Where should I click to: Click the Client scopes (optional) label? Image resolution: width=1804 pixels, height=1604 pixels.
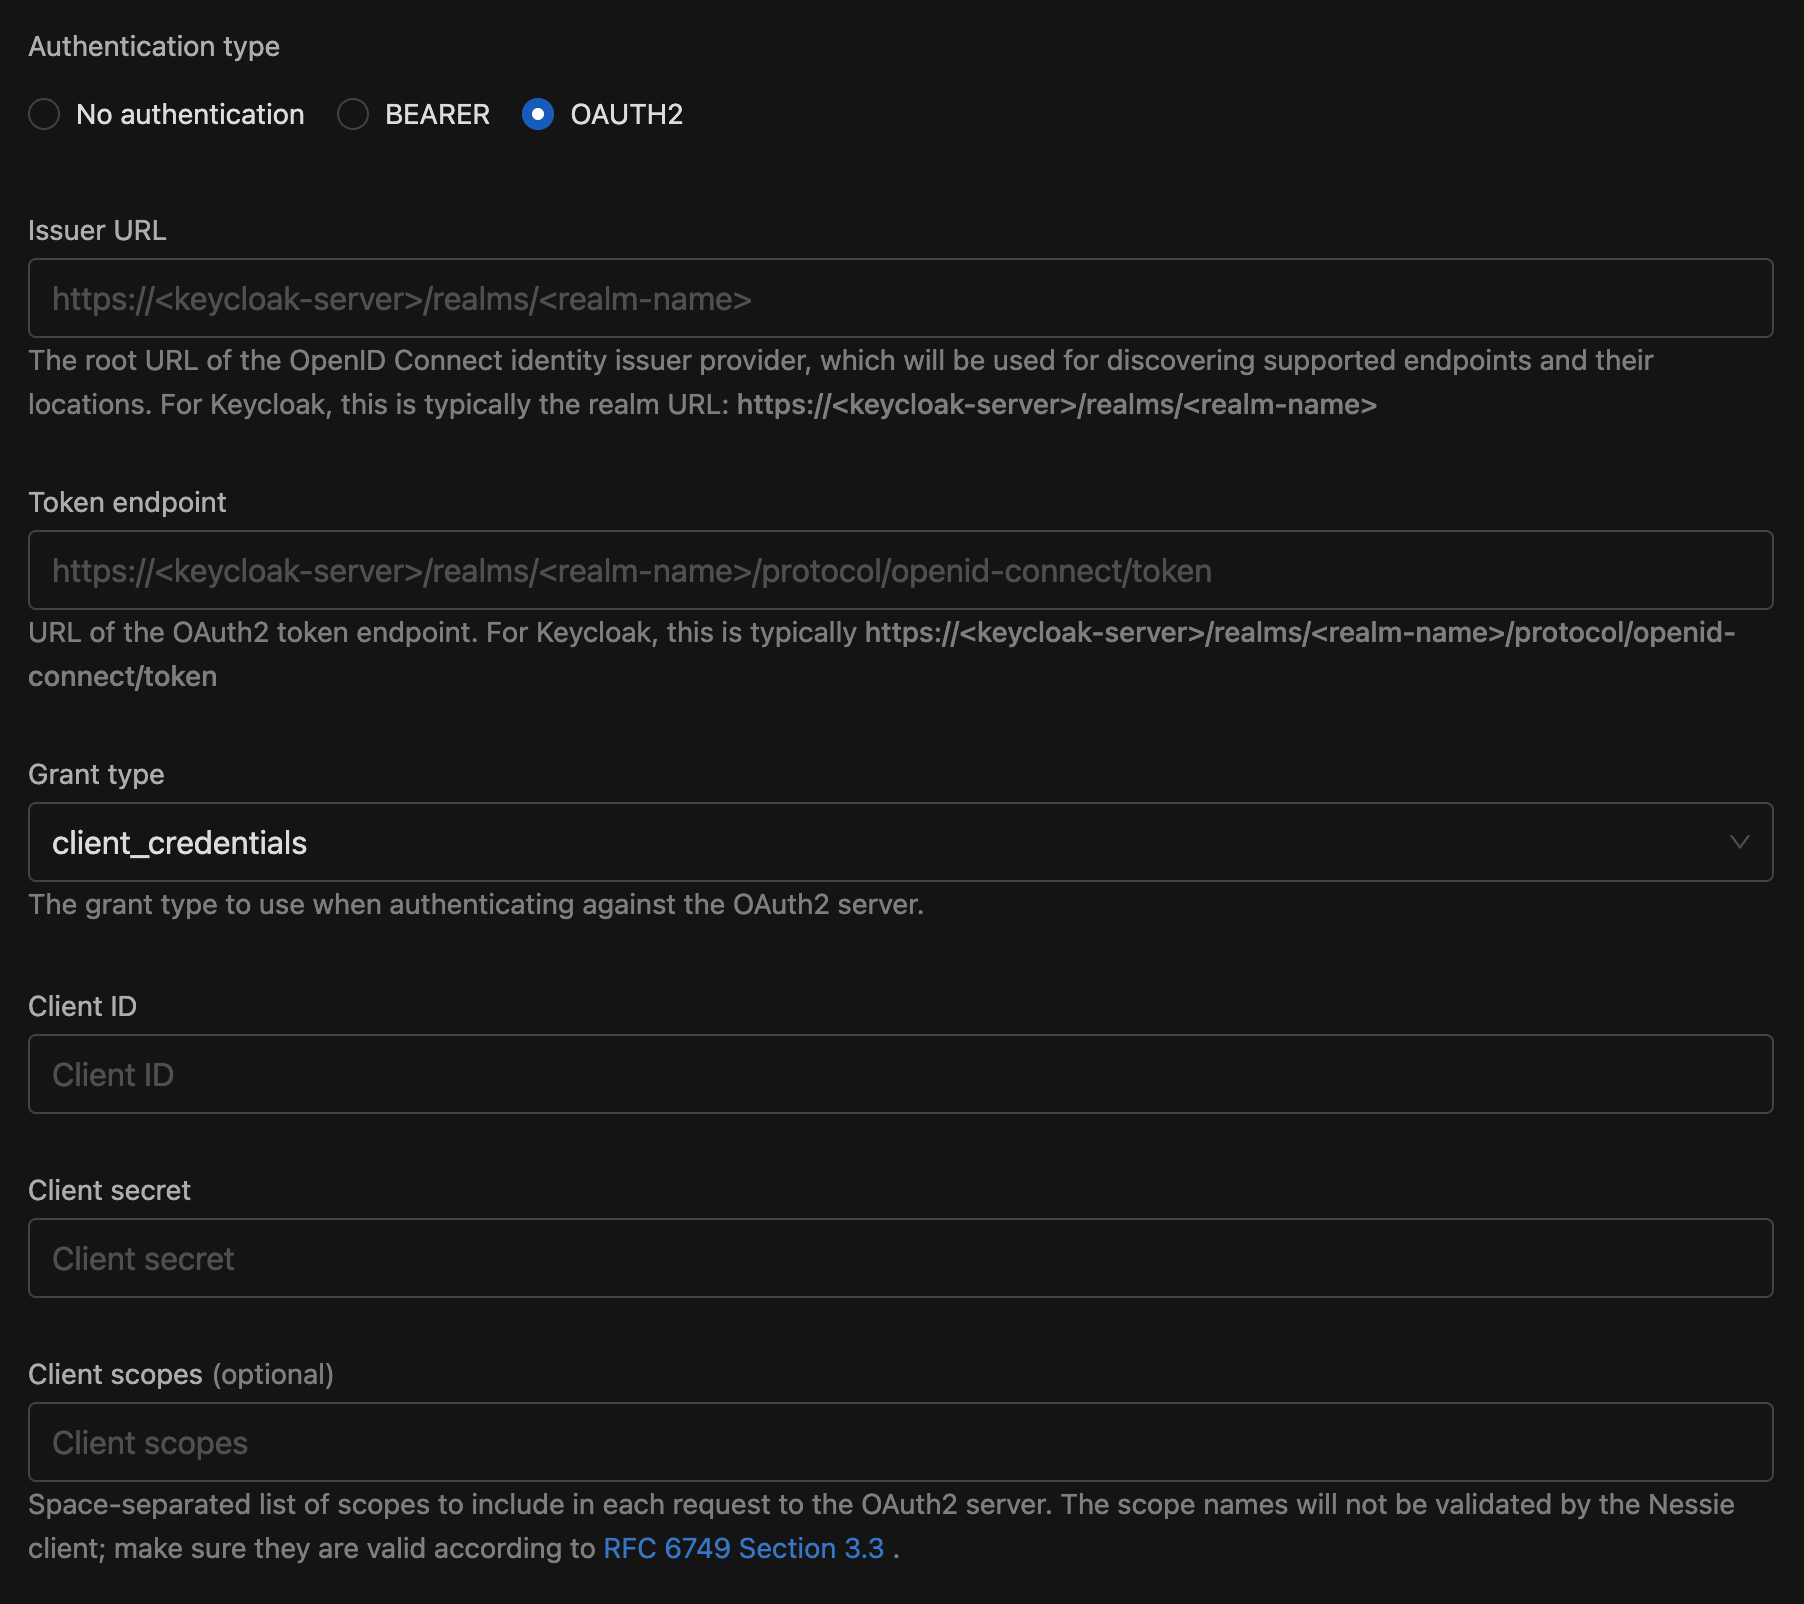coord(181,1374)
